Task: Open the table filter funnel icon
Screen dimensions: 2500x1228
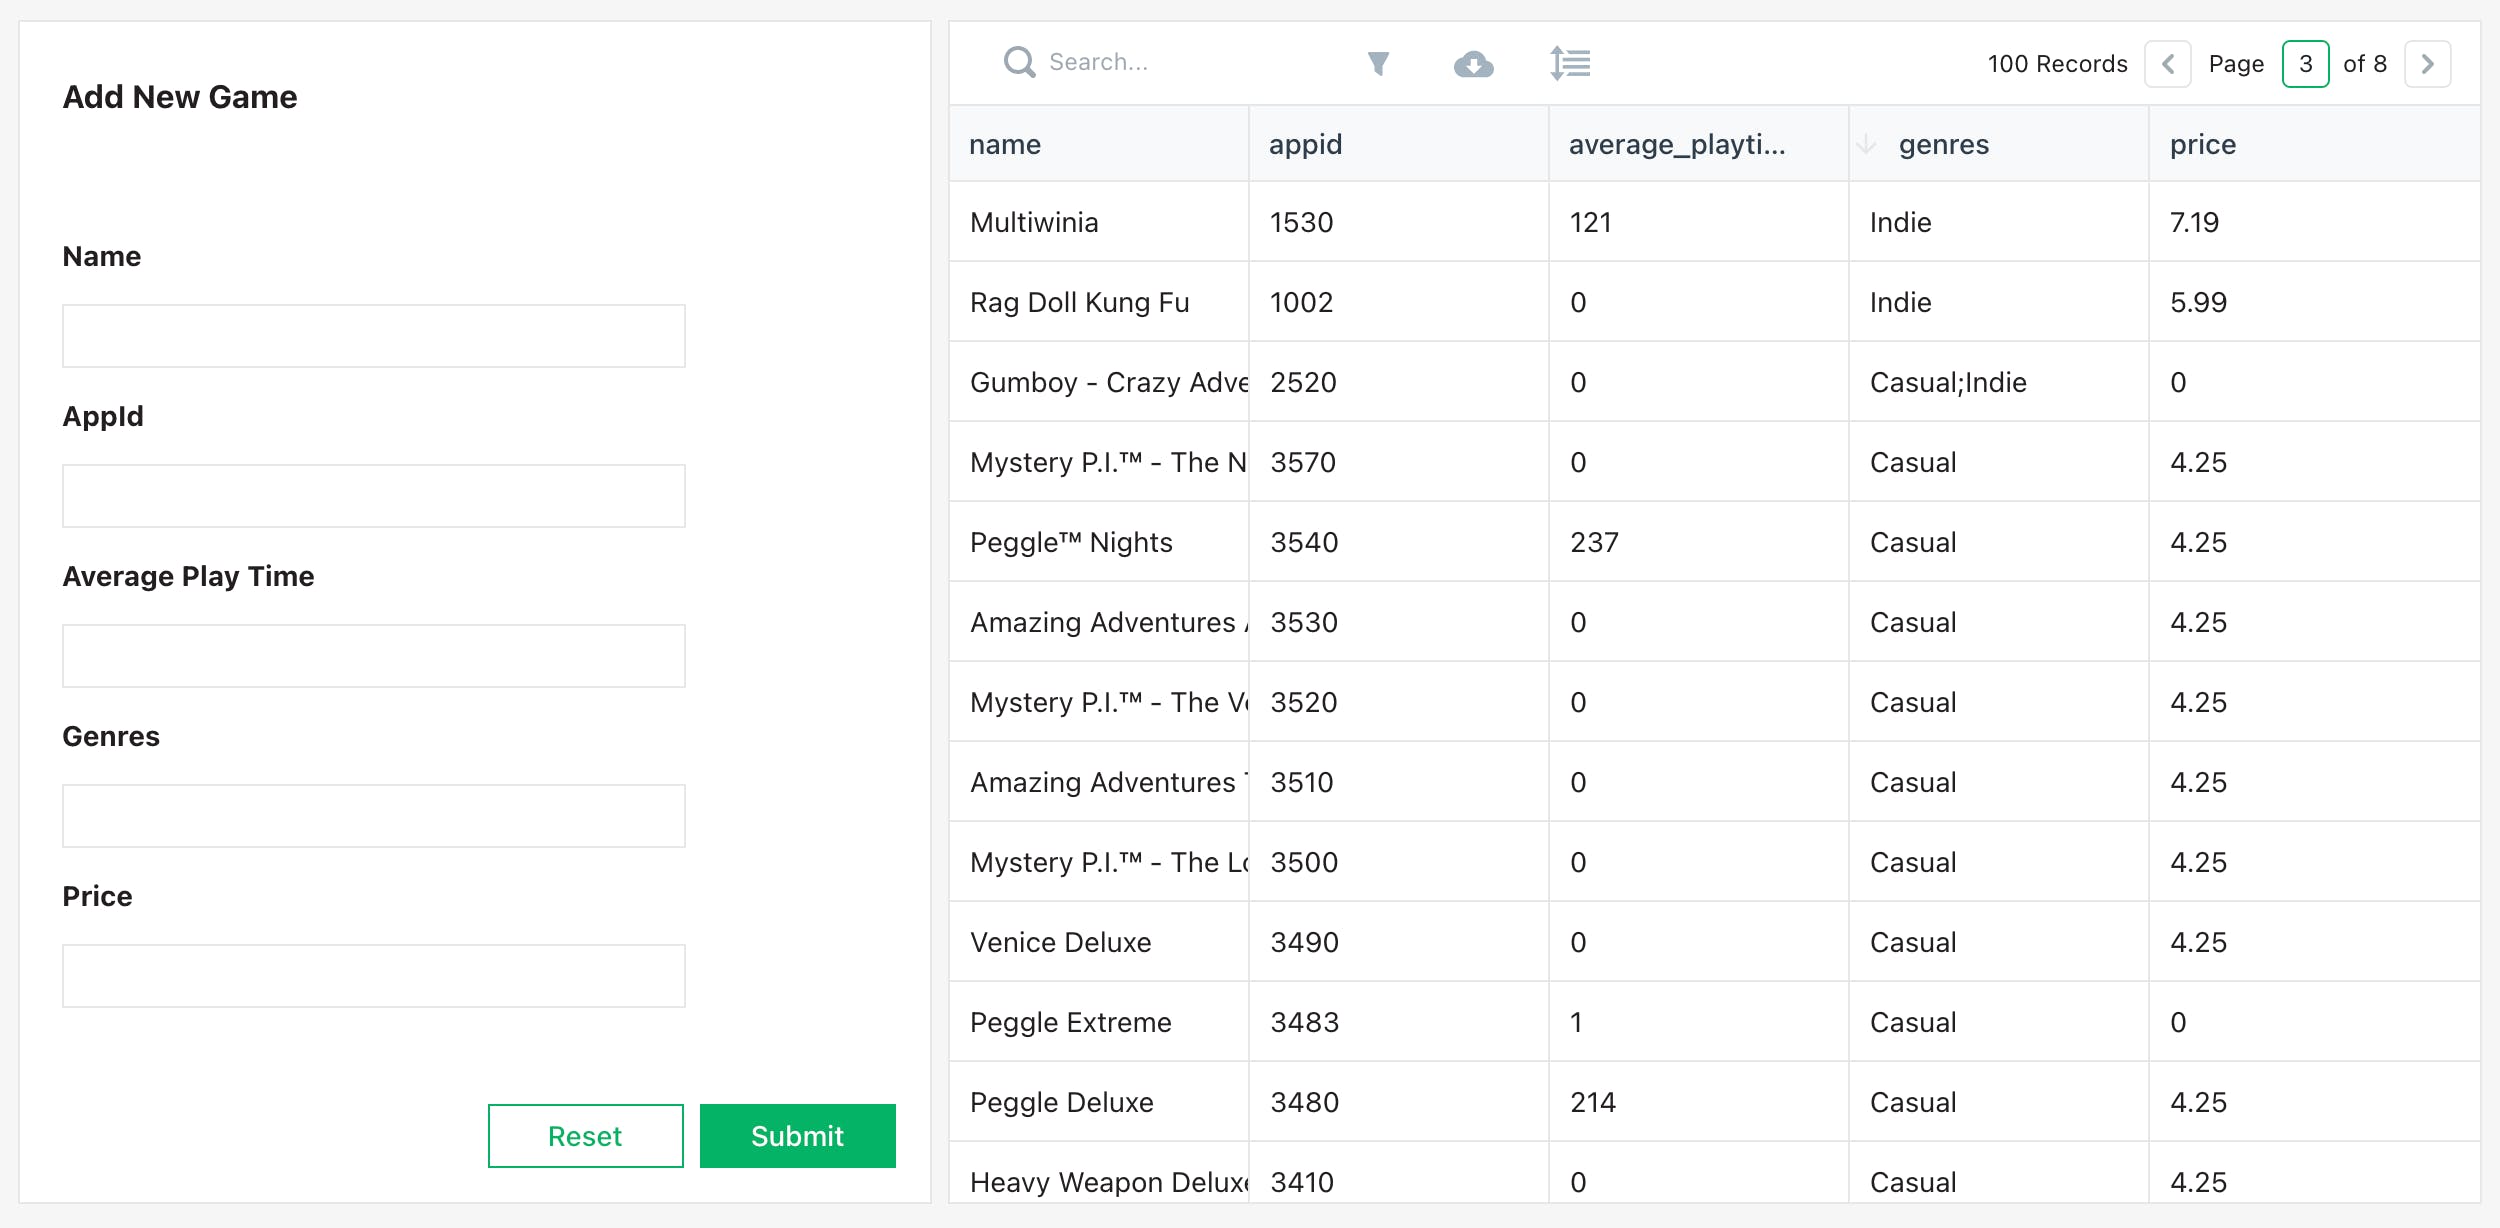Action: click(1378, 64)
